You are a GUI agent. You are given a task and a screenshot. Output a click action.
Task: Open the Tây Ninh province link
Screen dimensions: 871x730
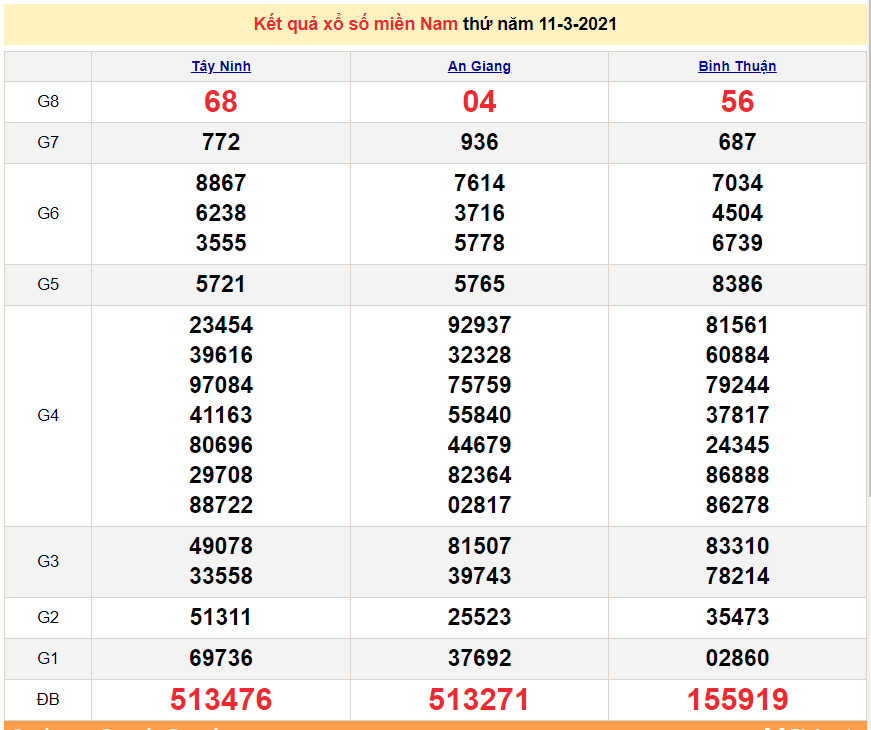point(221,67)
